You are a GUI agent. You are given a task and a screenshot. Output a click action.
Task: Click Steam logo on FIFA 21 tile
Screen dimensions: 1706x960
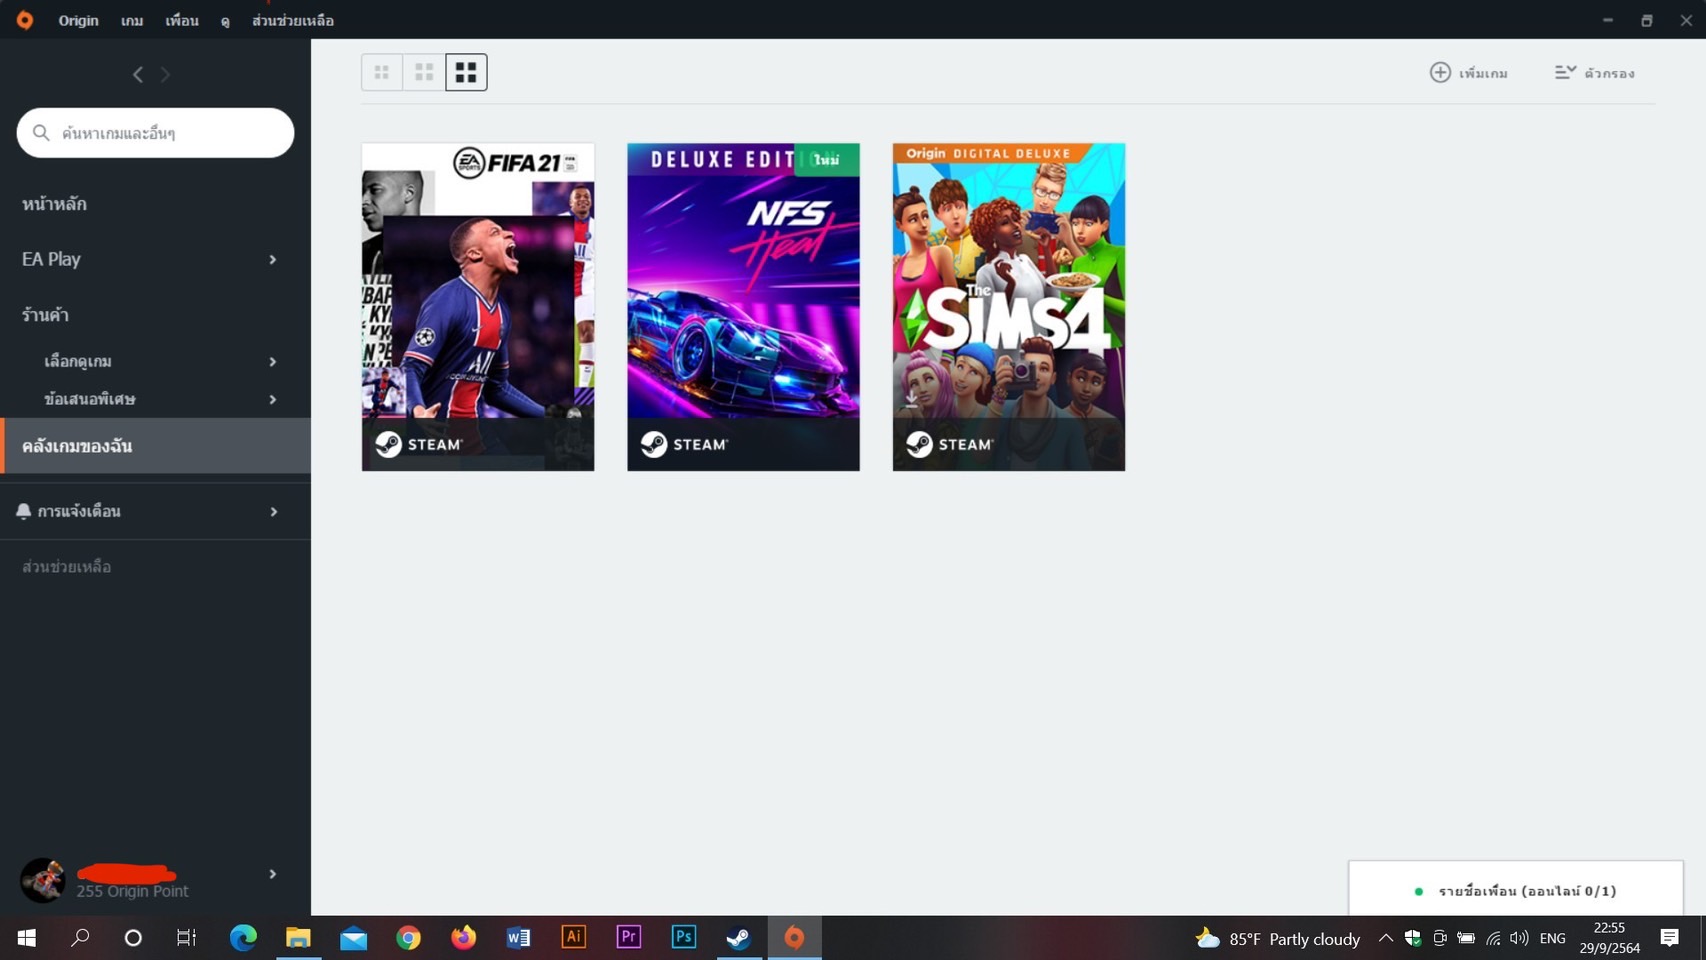pyautogui.click(x=418, y=444)
